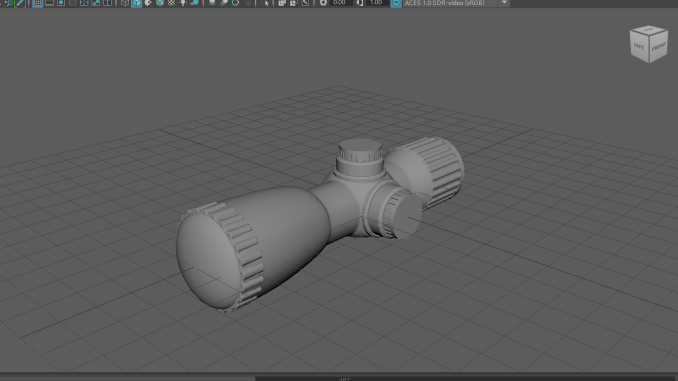
Task: Click the ACES 1.0 SDR-video view transform label
Action: click(445, 3)
